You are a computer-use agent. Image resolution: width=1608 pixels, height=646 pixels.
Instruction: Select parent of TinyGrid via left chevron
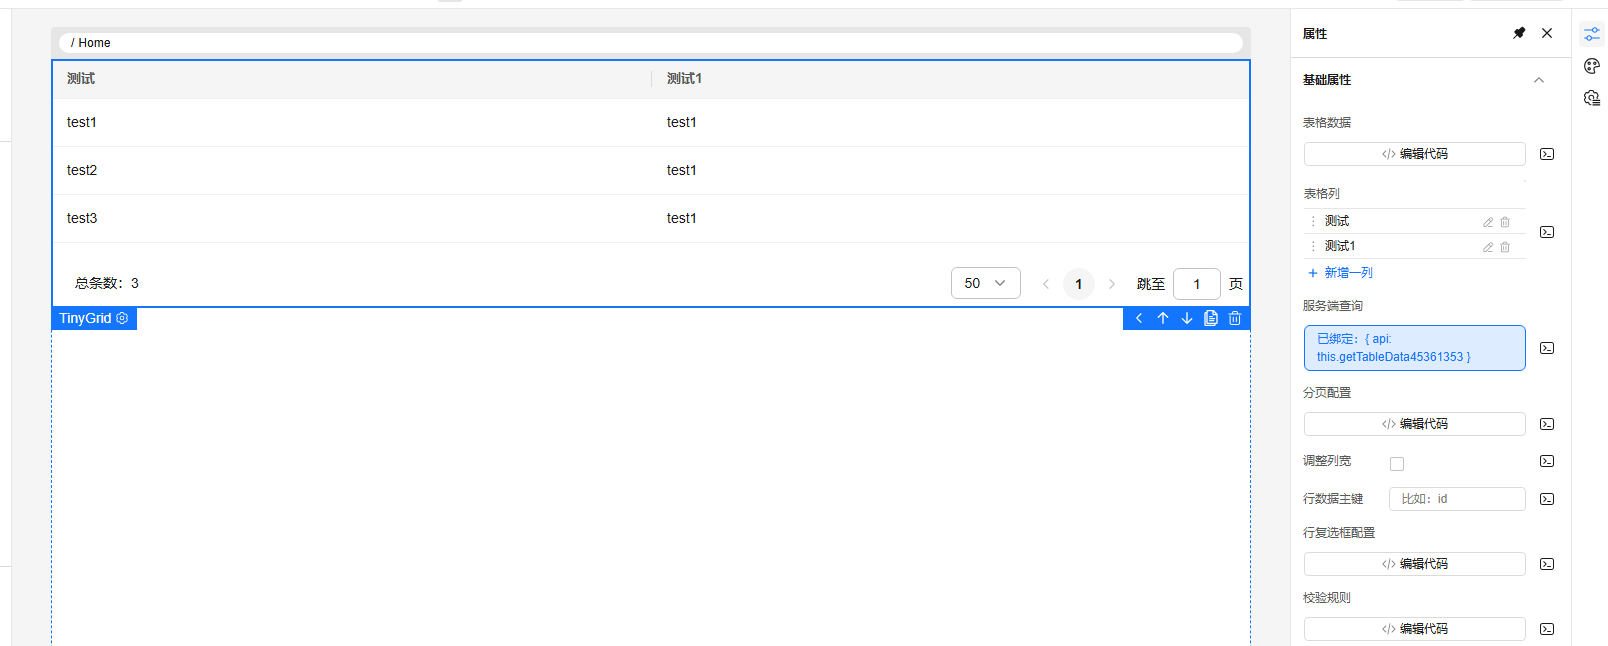pos(1139,318)
